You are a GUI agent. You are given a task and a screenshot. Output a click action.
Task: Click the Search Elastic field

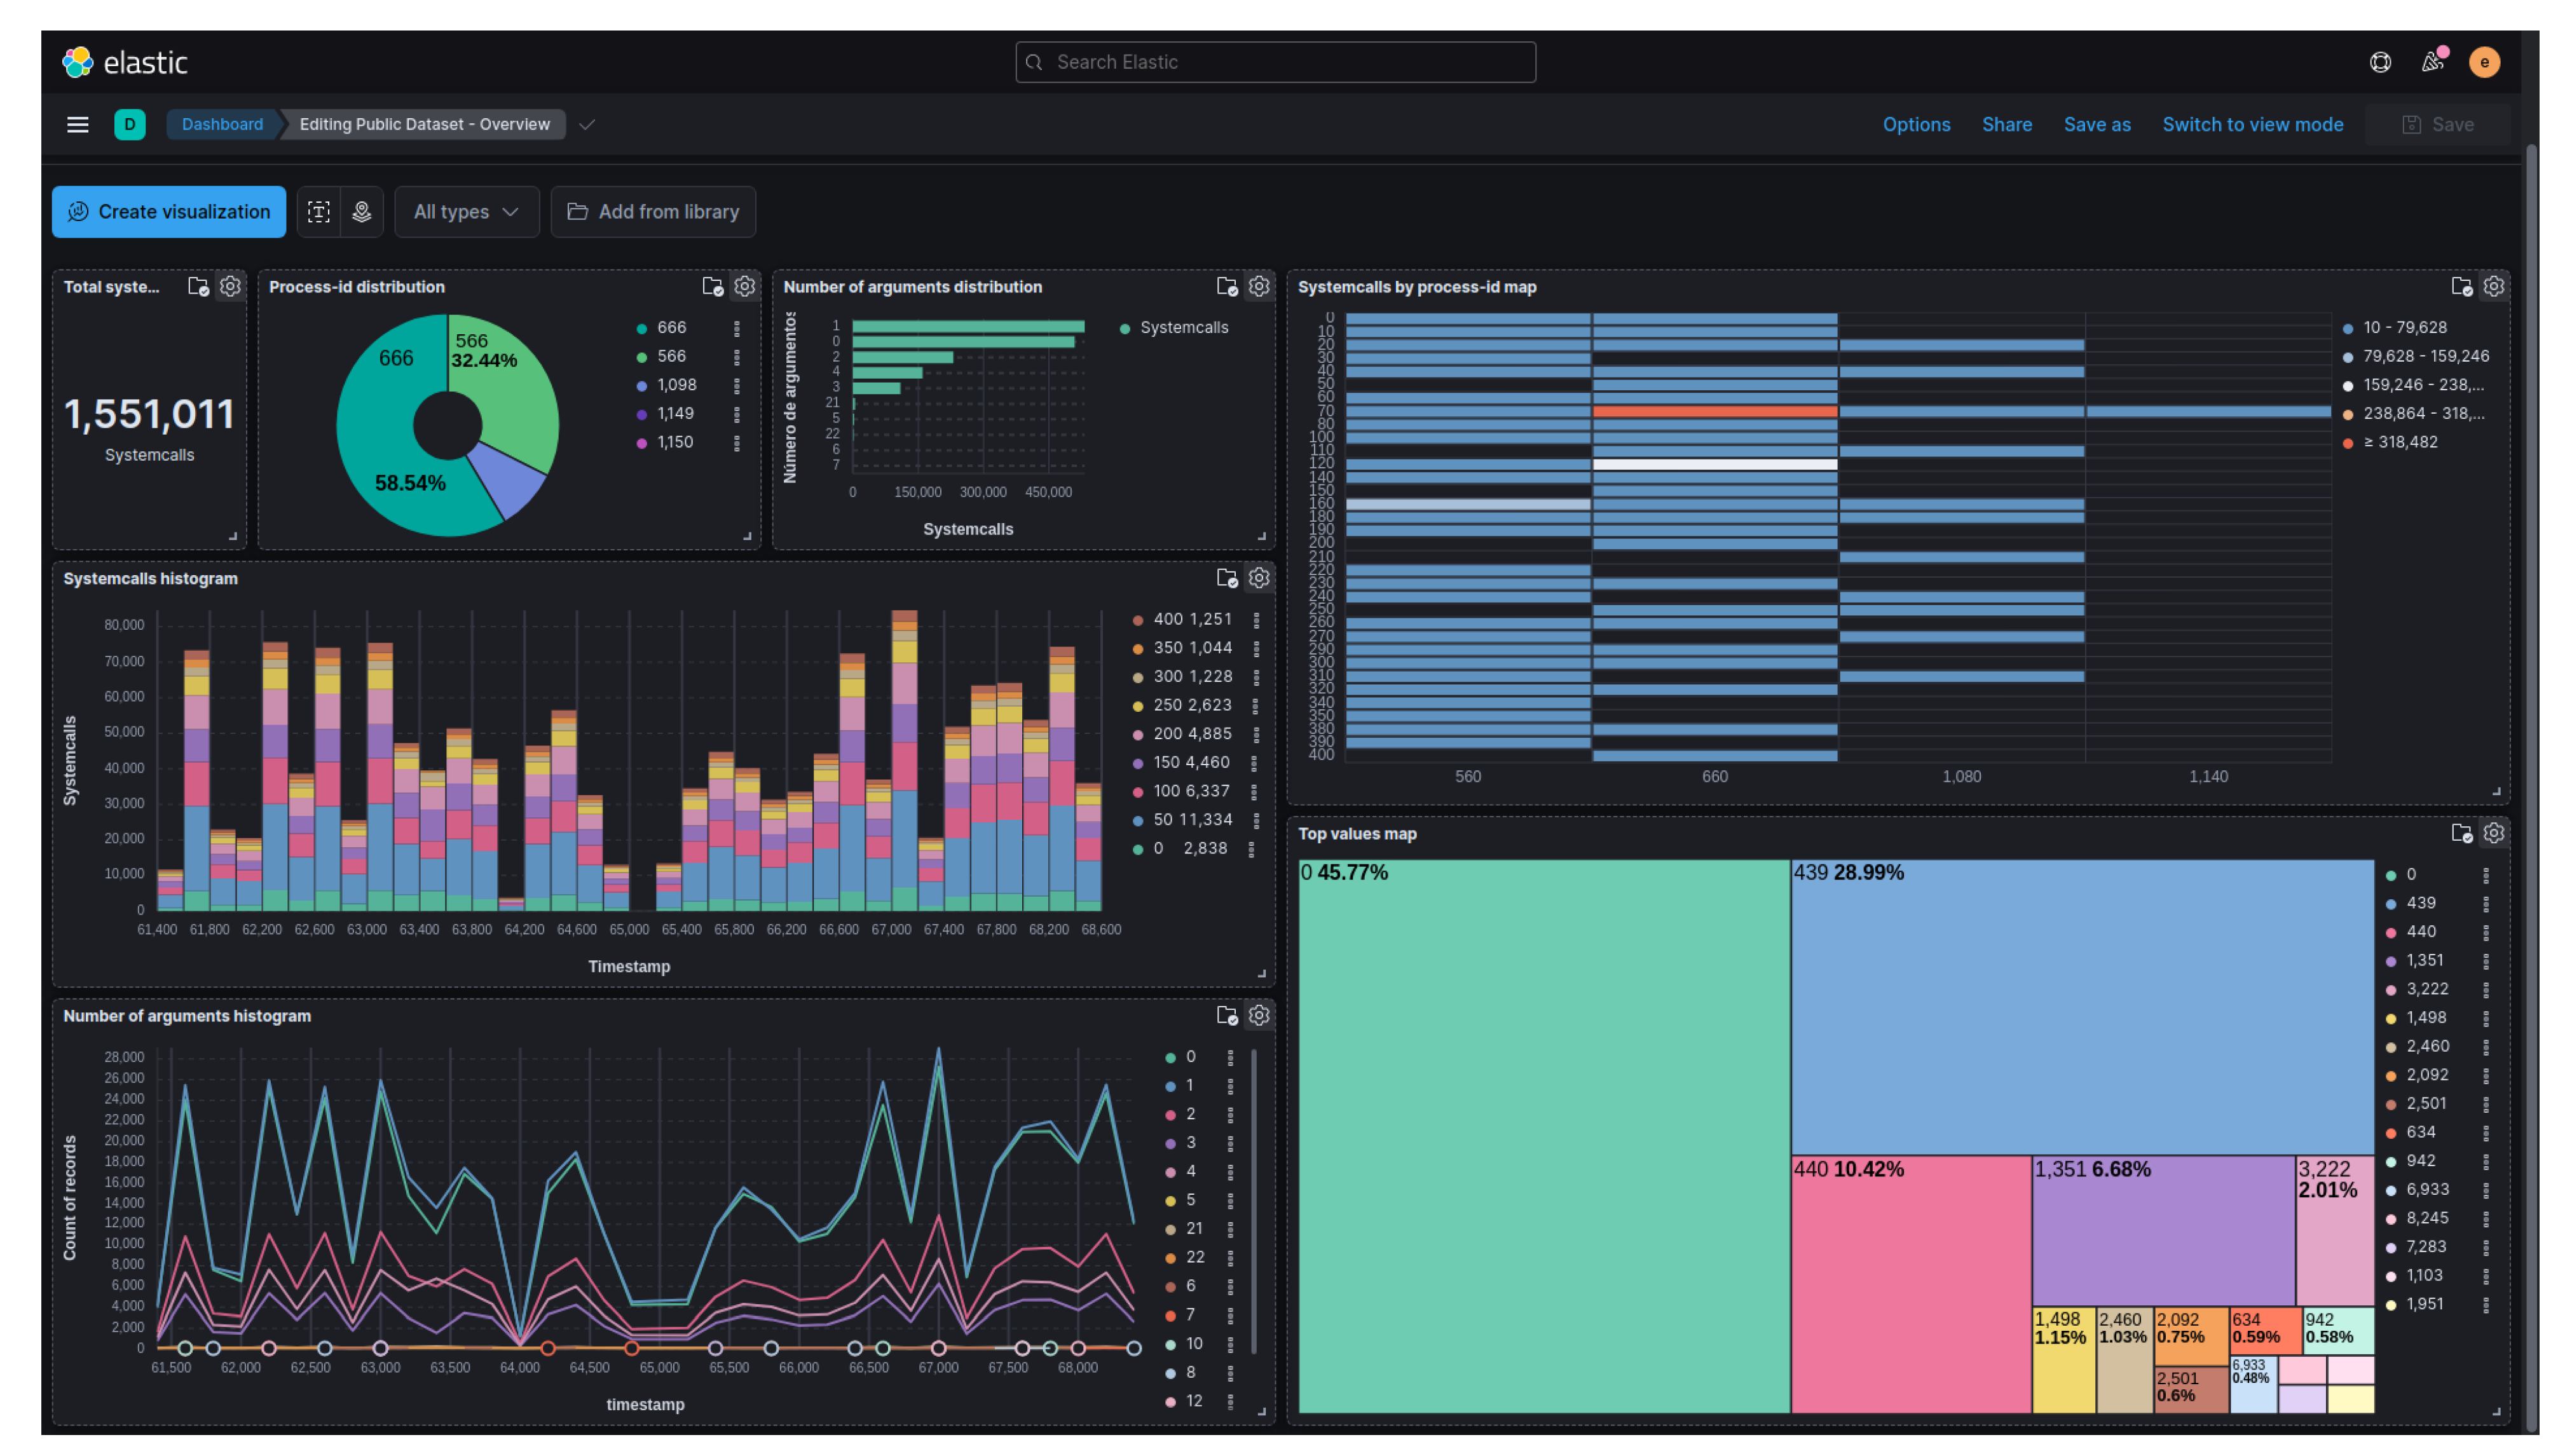(x=1275, y=62)
